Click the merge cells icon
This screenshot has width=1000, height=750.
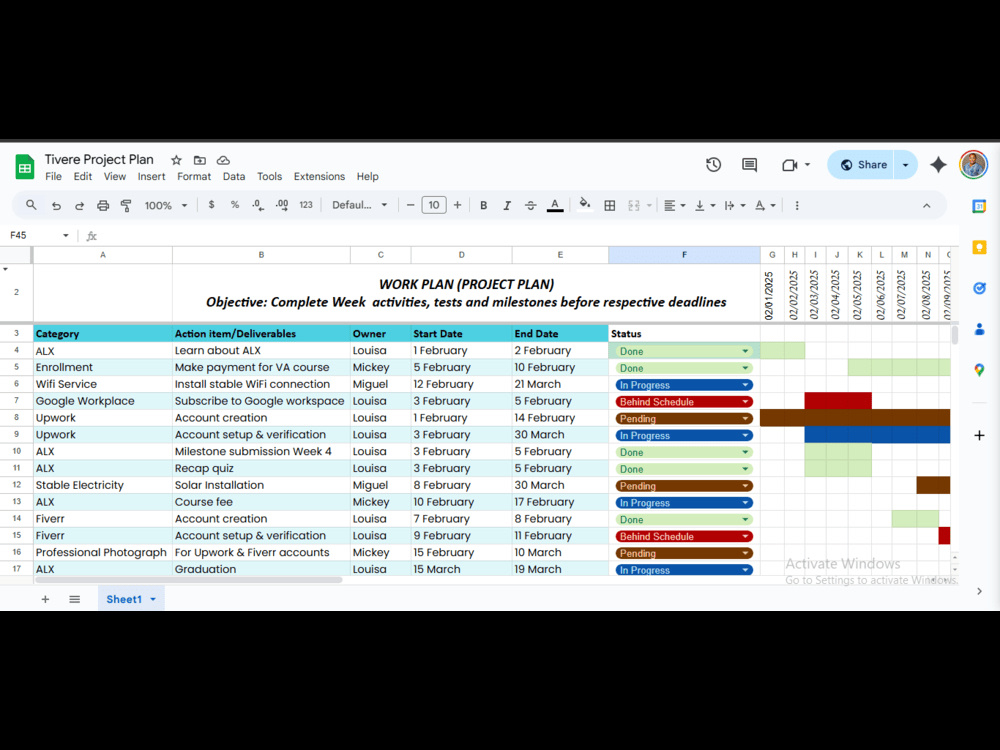tap(634, 205)
